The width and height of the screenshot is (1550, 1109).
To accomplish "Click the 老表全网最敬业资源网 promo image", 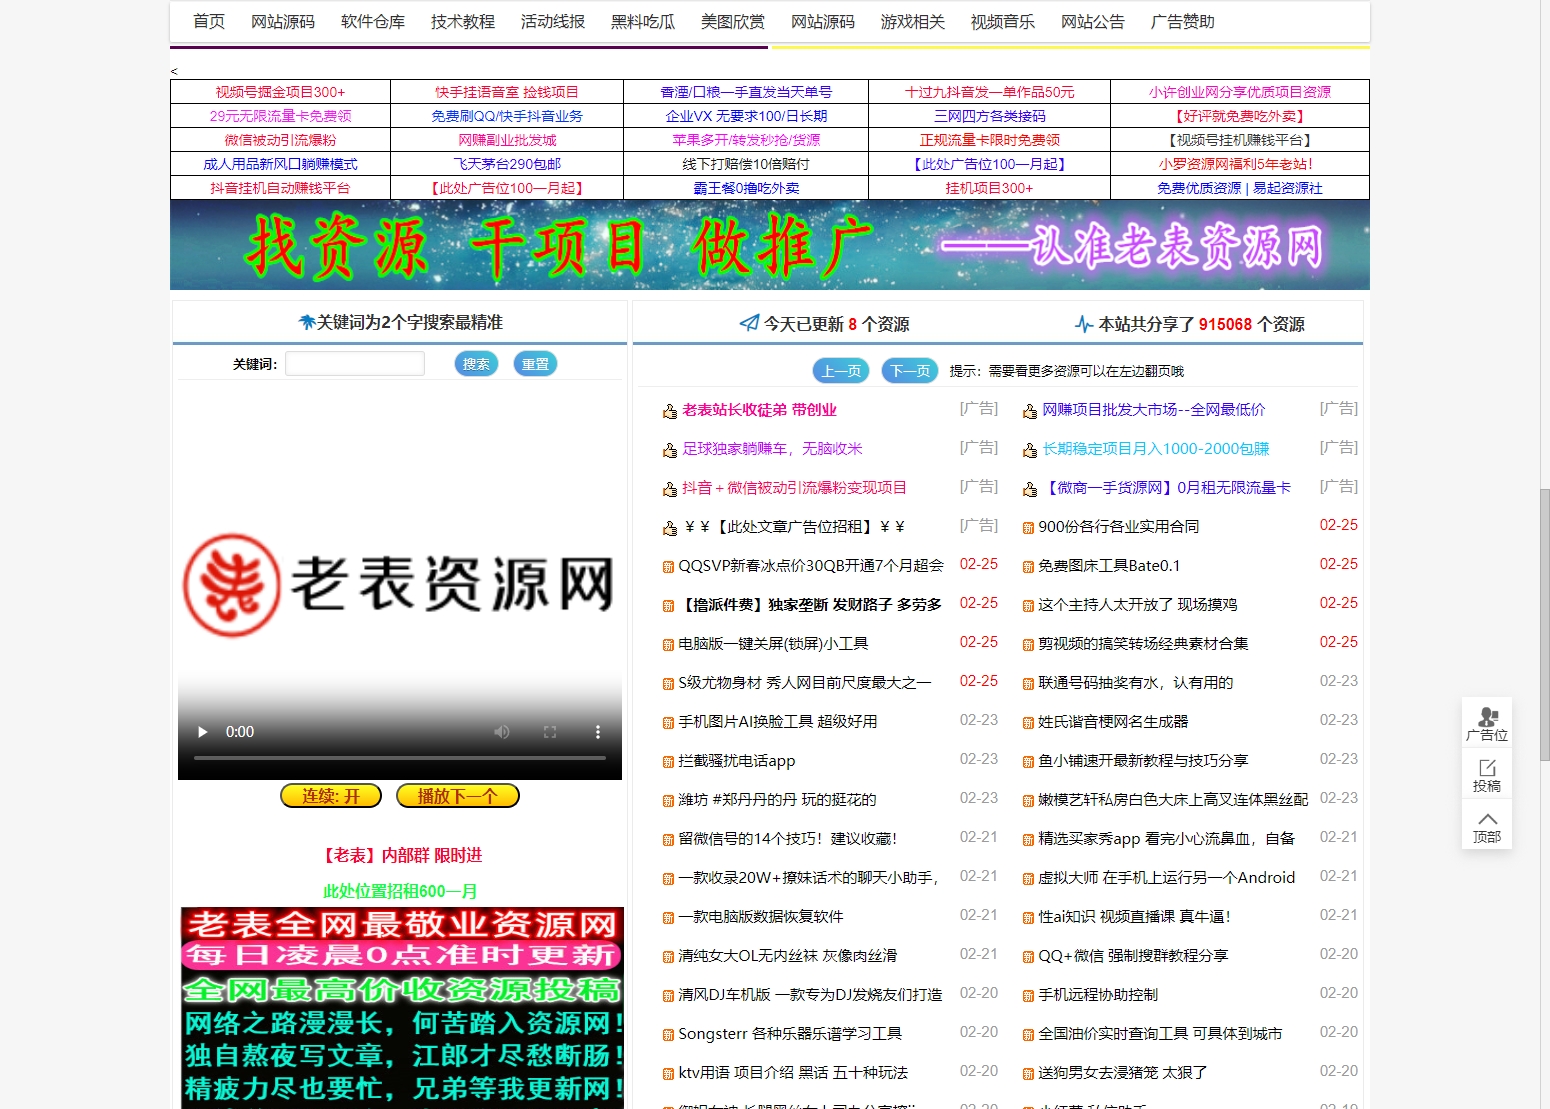I will click(402, 1007).
